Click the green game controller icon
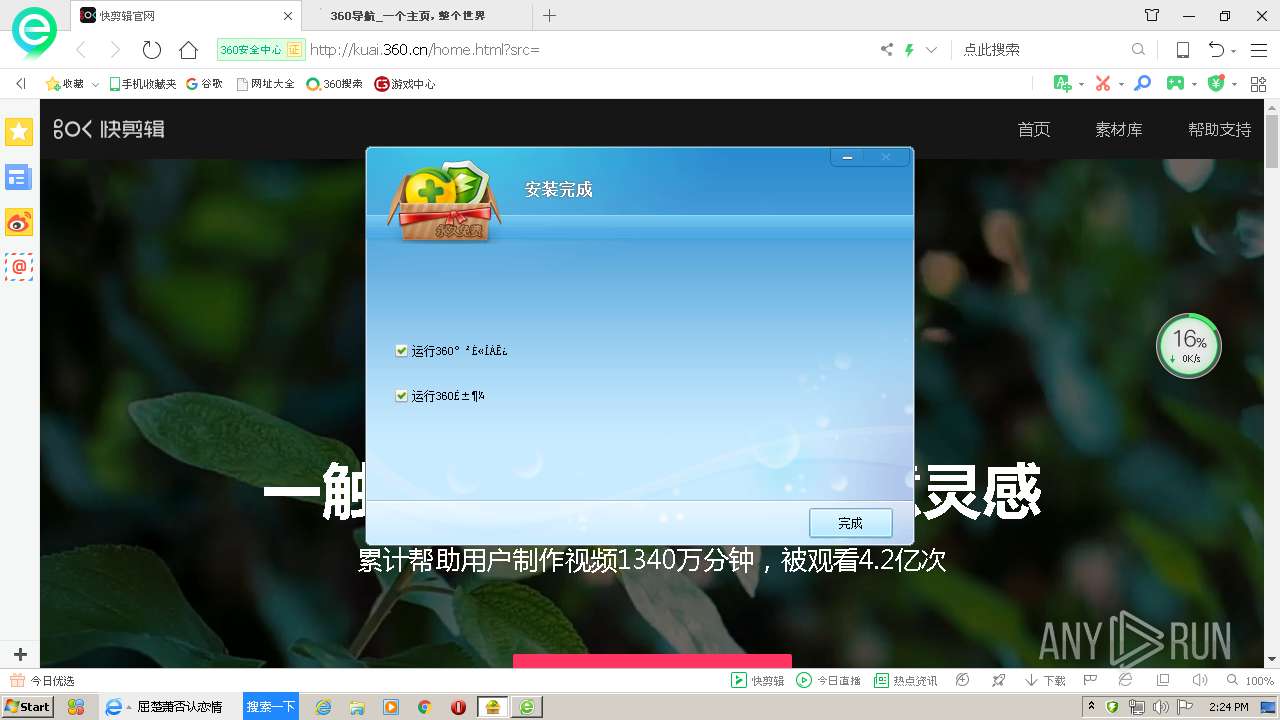 1176,84
